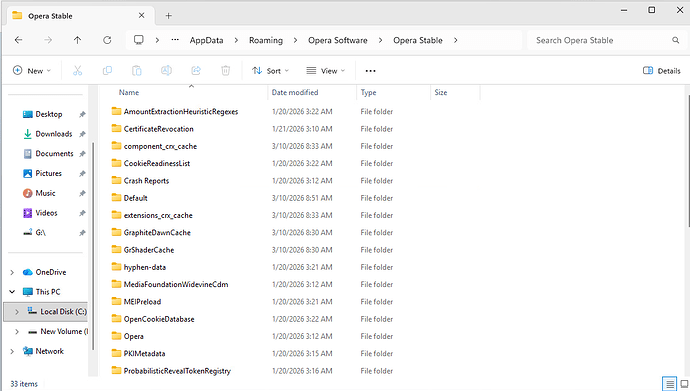Switch to large icons view in status bar
This screenshot has width=690, height=391.
point(684,384)
